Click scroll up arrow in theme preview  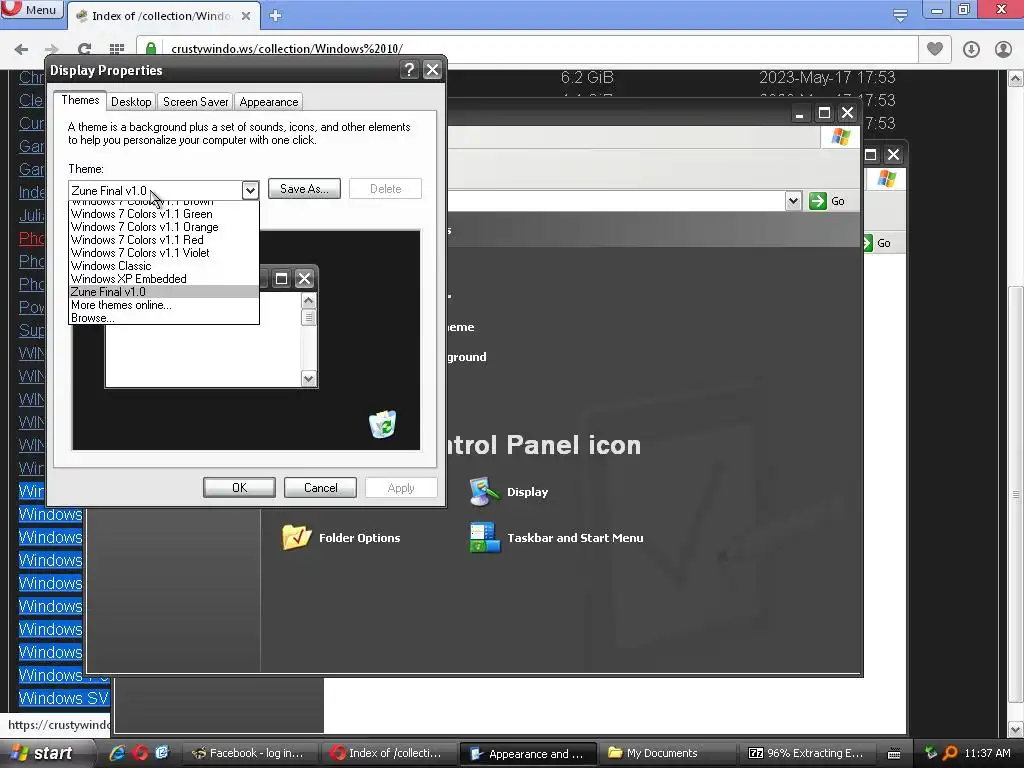[x=308, y=300]
